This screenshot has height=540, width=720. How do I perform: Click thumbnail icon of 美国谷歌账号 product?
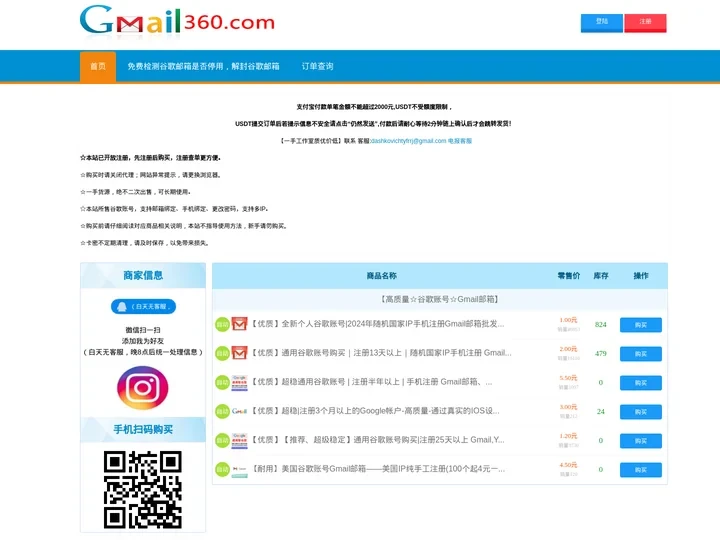(x=239, y=470)
